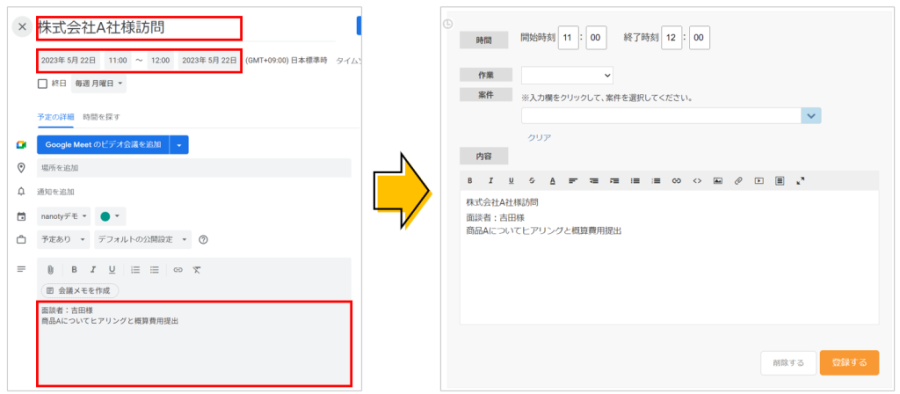Toggle bold in the calendar description toolbar
This screenshot has width=900, height=394.
(x=73, y=269)
